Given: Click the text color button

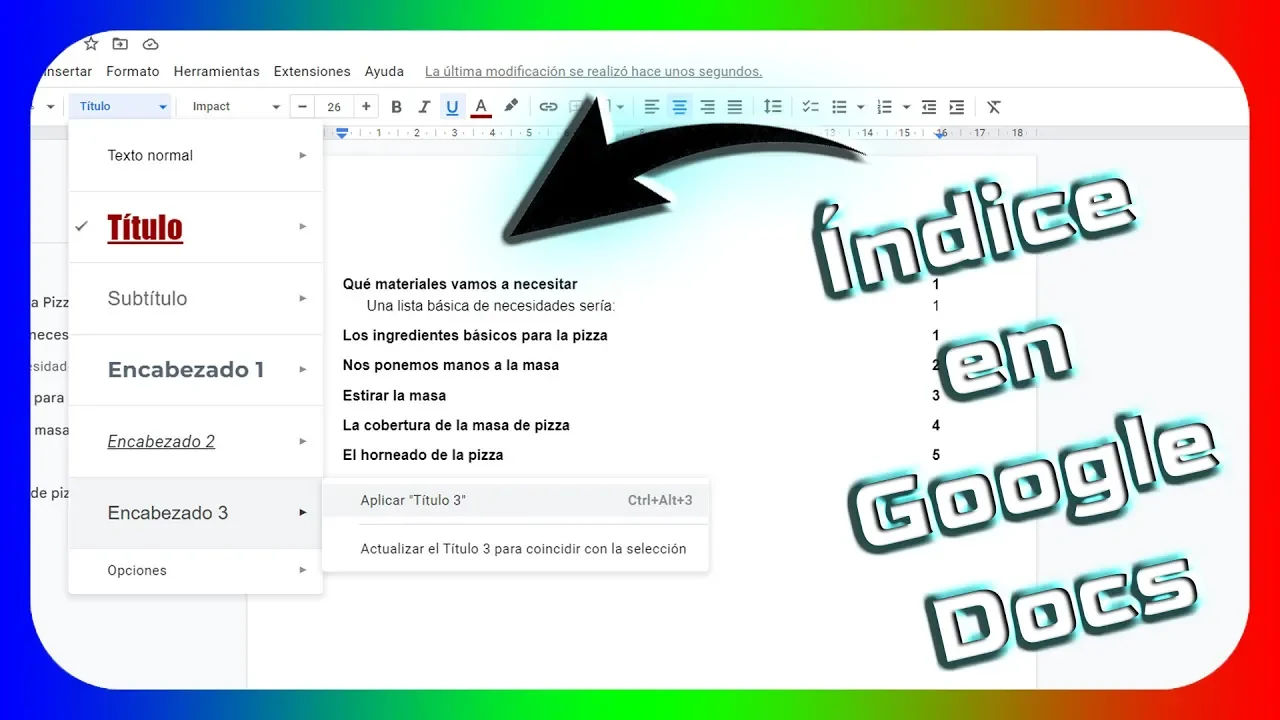Looking at the screenshot, I should 481,107.
